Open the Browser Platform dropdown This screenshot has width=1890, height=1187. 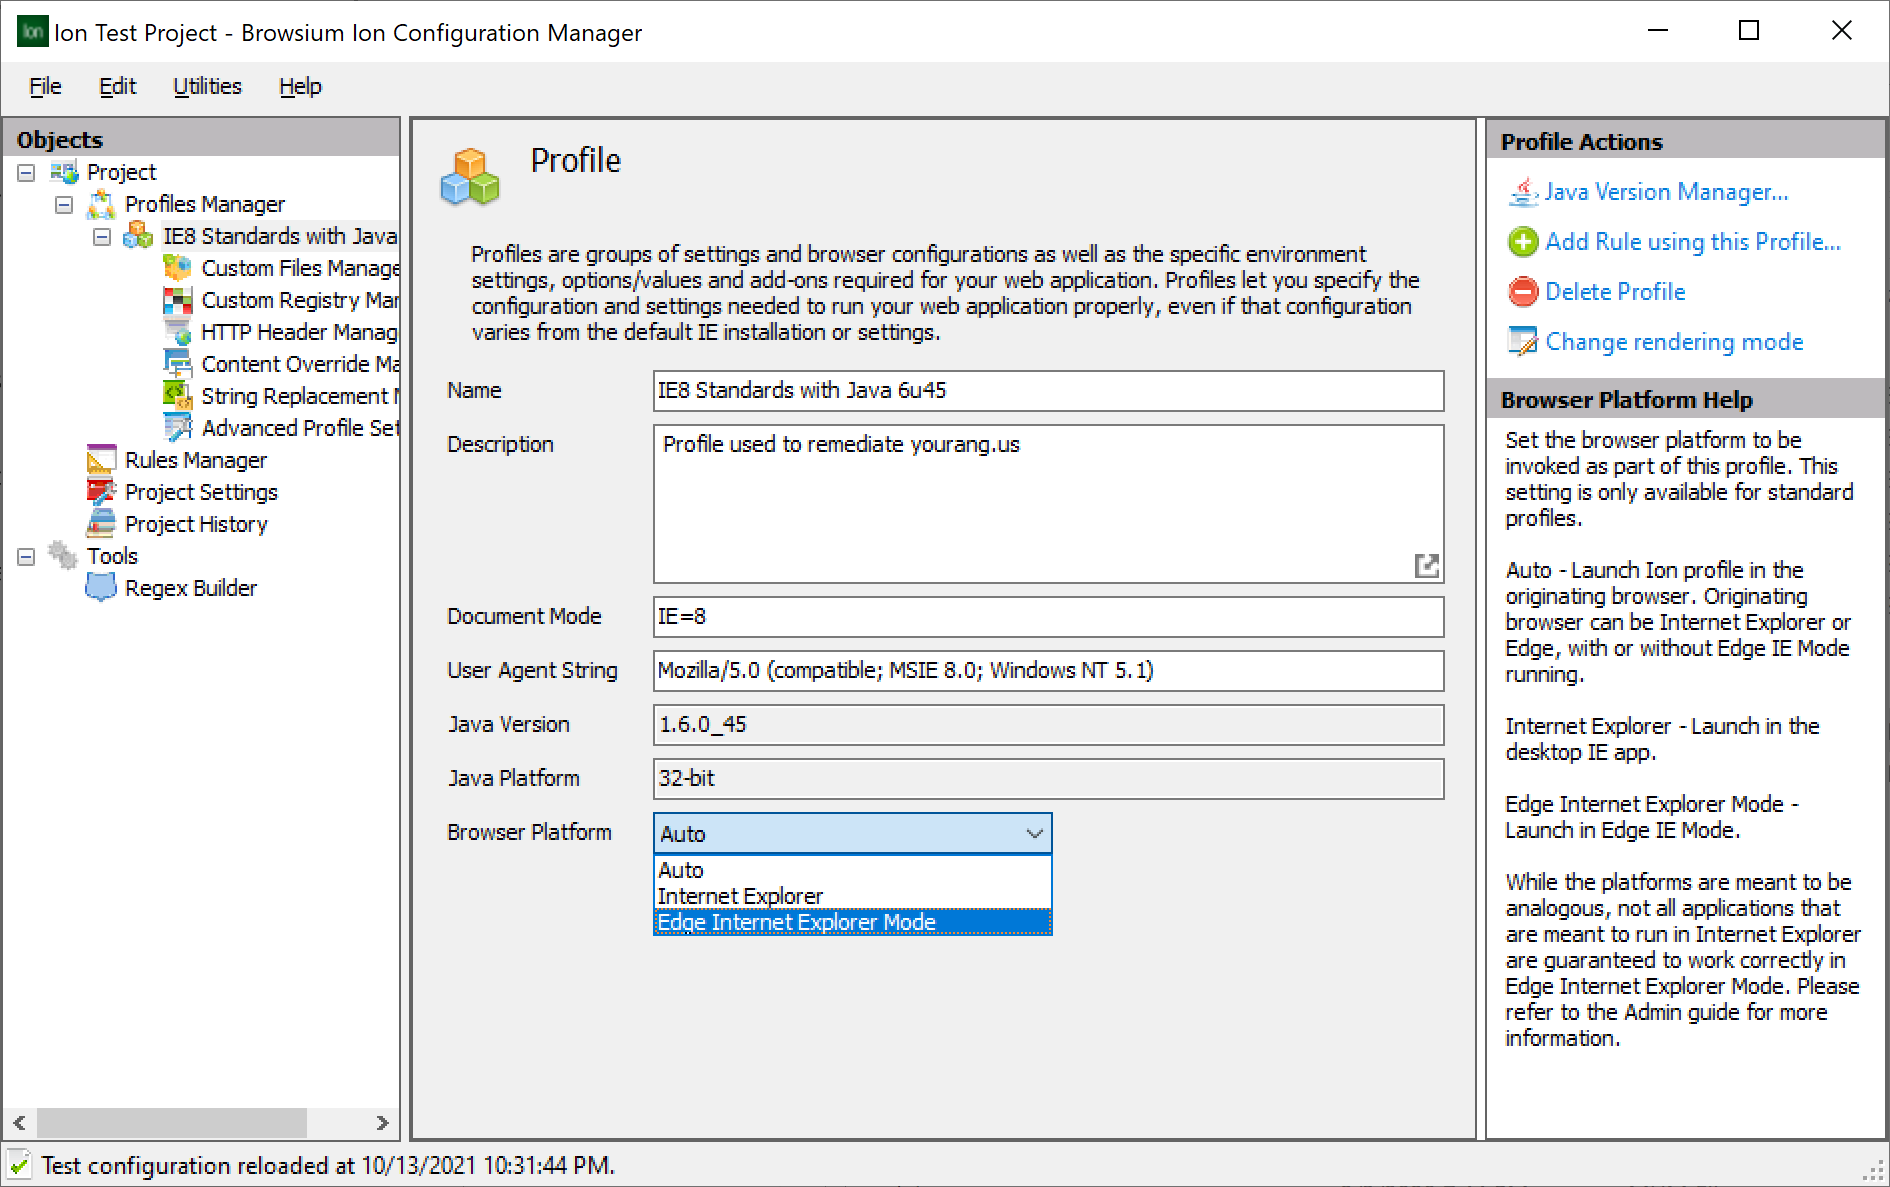(x=1033, y=832)
